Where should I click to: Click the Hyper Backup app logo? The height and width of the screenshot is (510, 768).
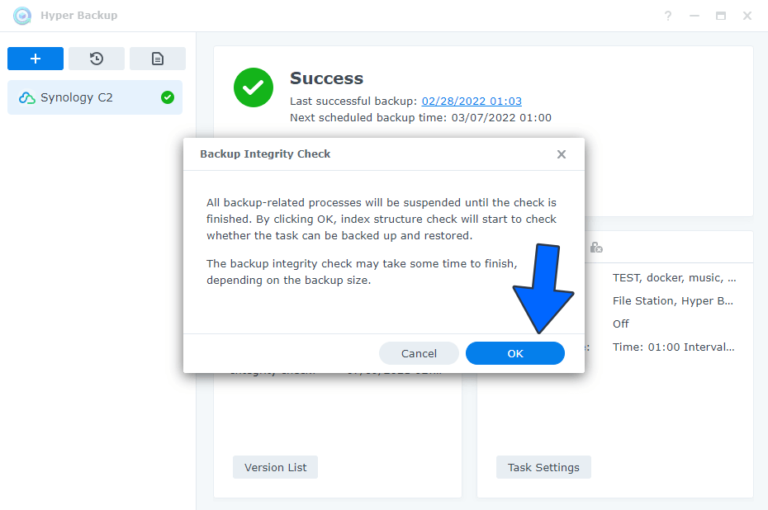22,16
